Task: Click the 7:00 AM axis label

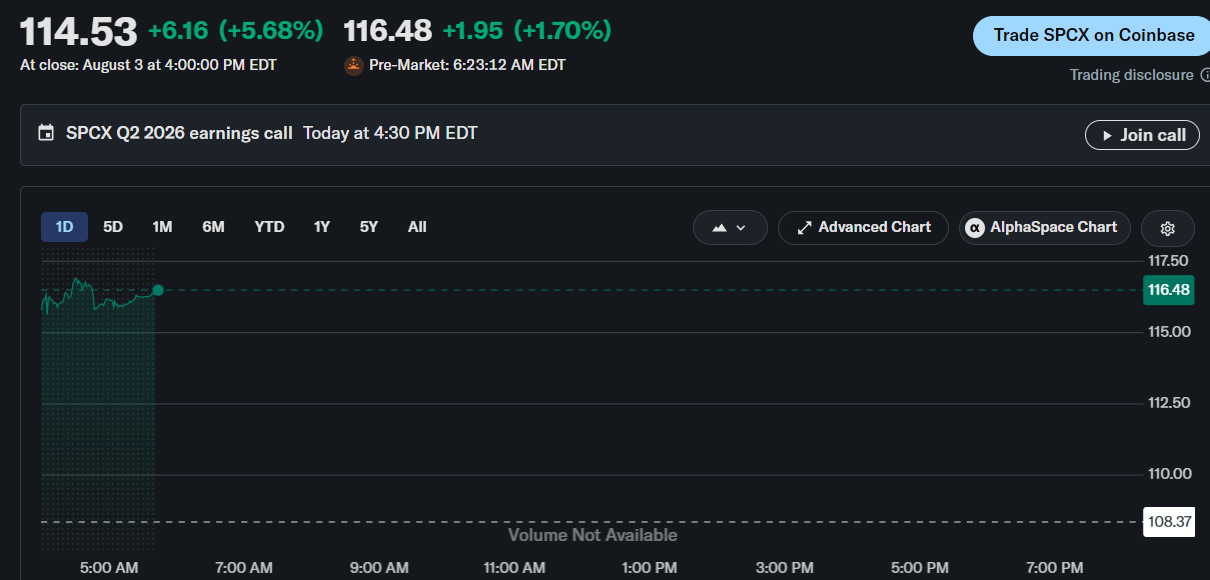Action: click(244, 568)
